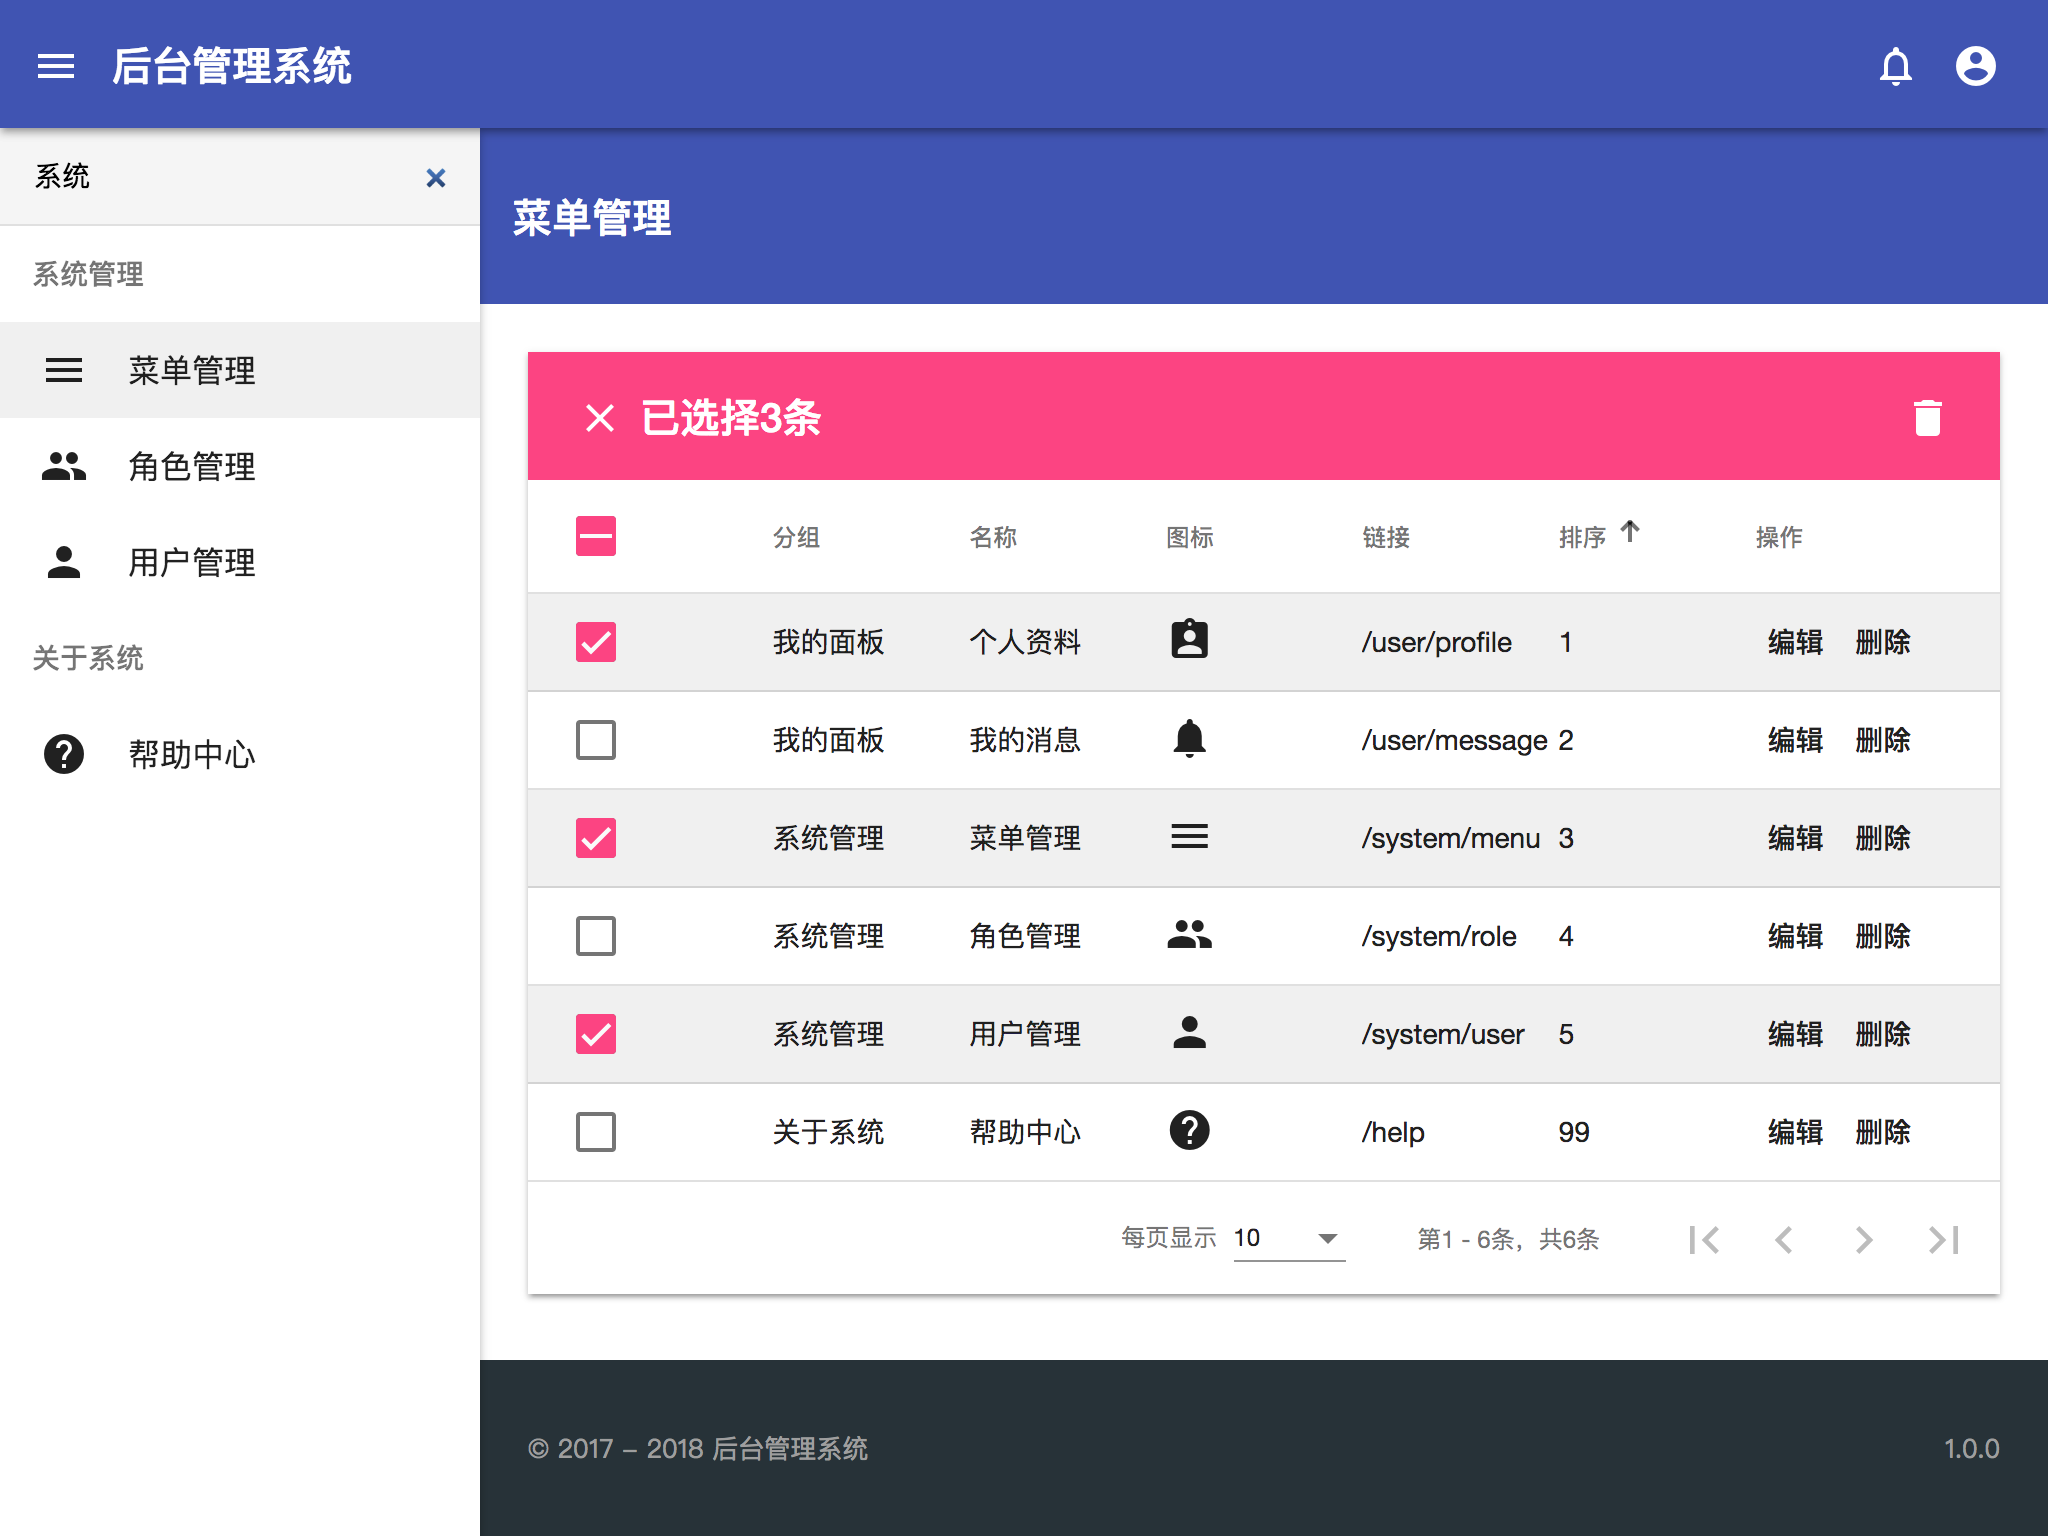Open the rows-per-page dropdown showing 10

(x=1289, y=1238)
